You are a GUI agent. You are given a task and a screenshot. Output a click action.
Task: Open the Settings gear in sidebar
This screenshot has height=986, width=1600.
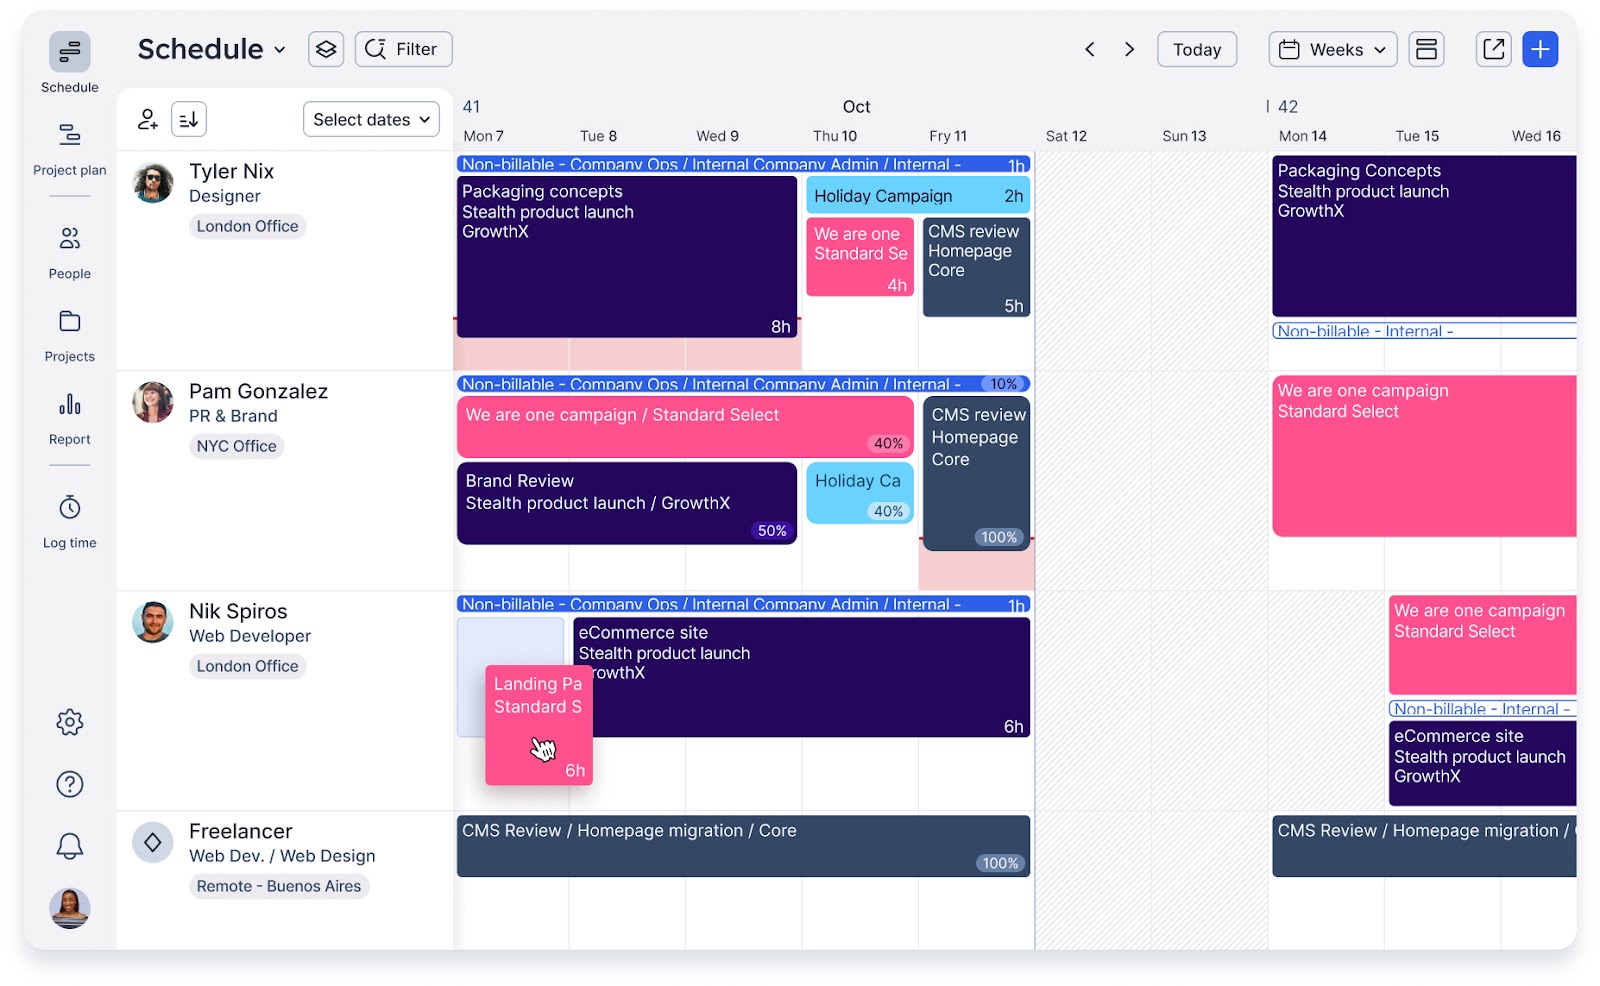70,722
